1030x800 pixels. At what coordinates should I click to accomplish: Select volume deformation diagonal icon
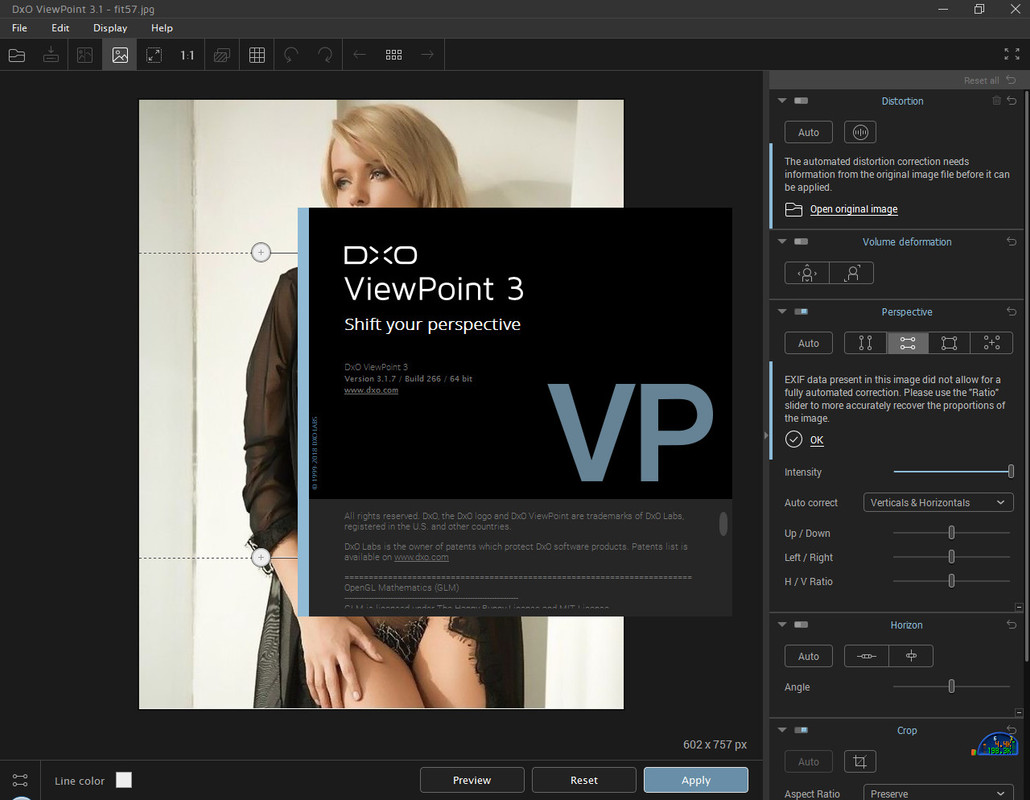[851, 273]
